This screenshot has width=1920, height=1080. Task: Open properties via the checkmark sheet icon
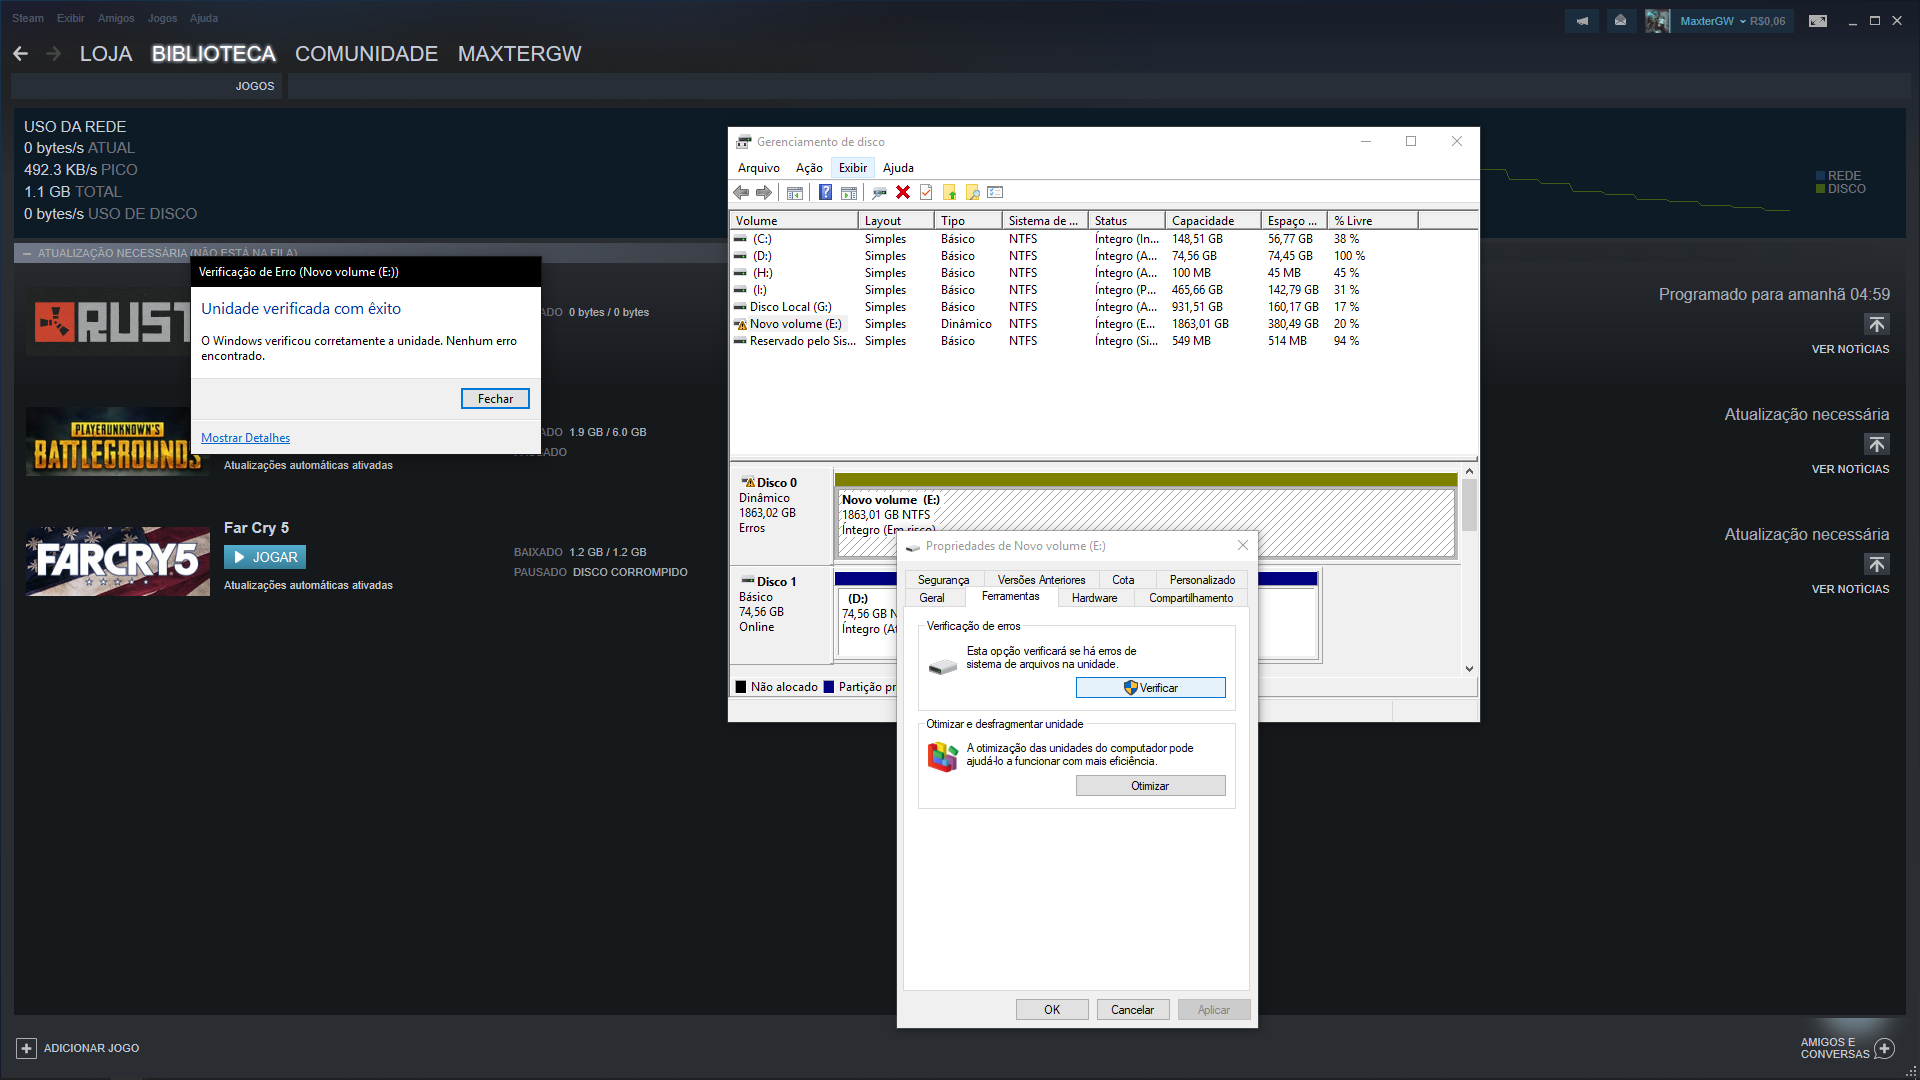click(926, 192)
